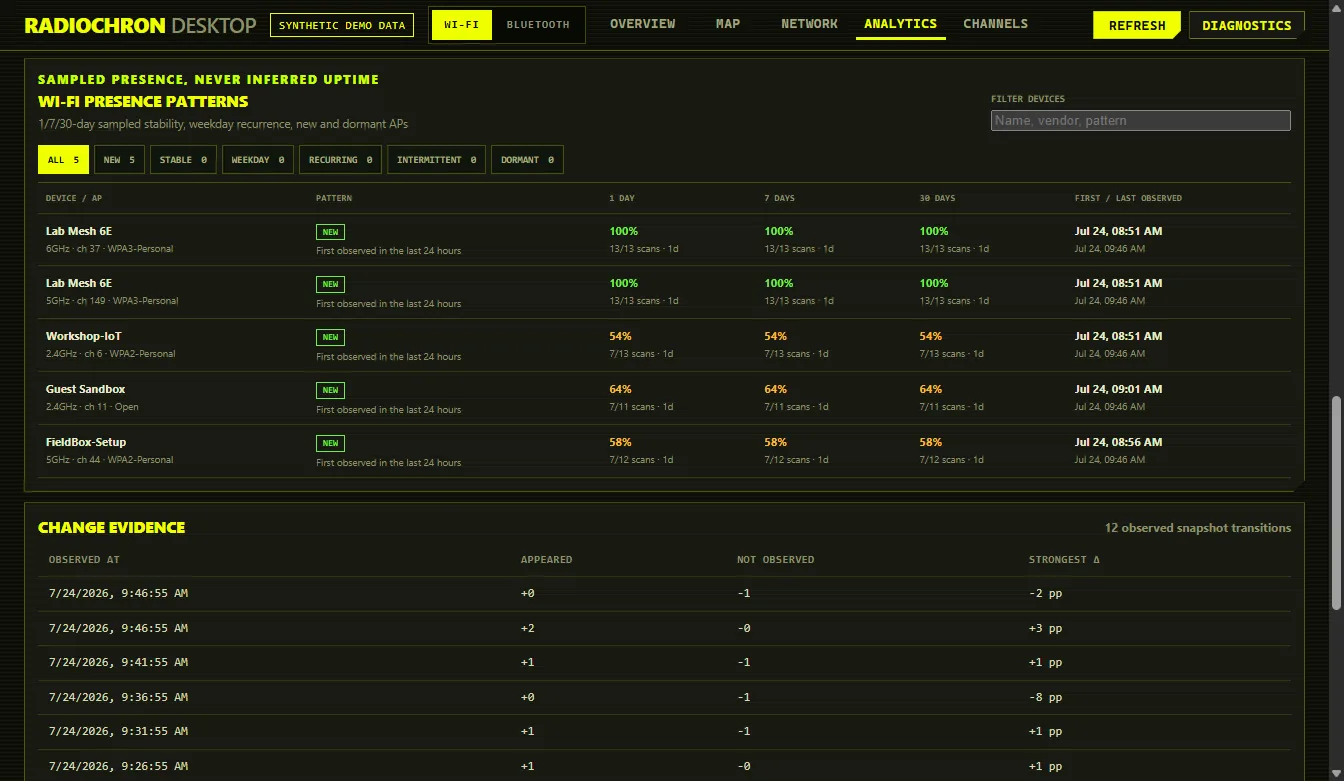Select the 9:26:55 AM change evidence row

coord(664,766)
